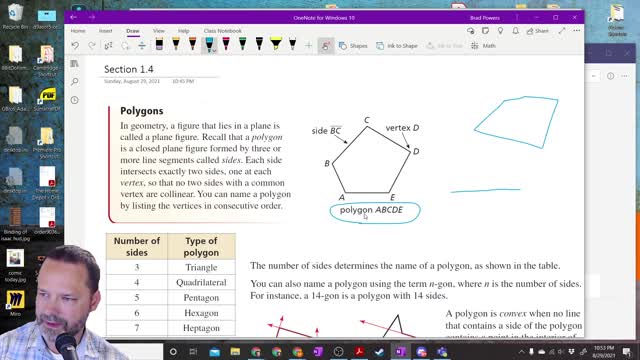Enter full screen mode with the expand arrows
Screen dimensions: 640x360
pos(562,31)
